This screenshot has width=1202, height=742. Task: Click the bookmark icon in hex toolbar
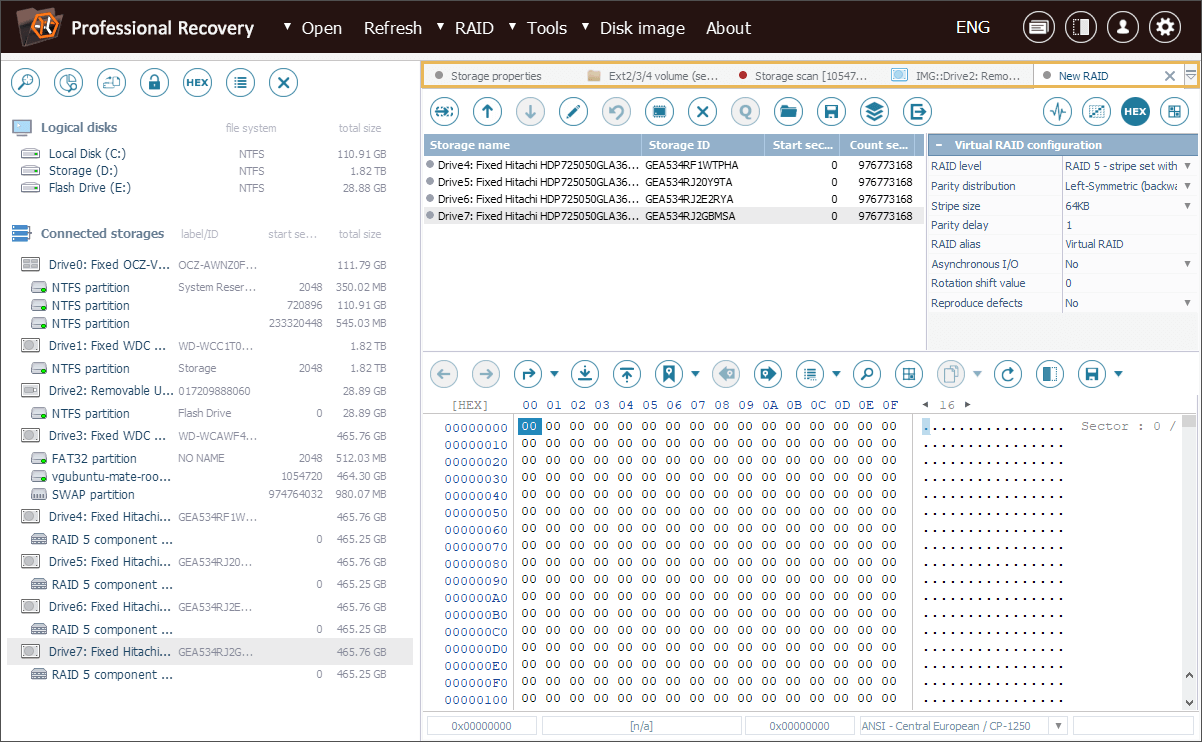pos(669,374)
